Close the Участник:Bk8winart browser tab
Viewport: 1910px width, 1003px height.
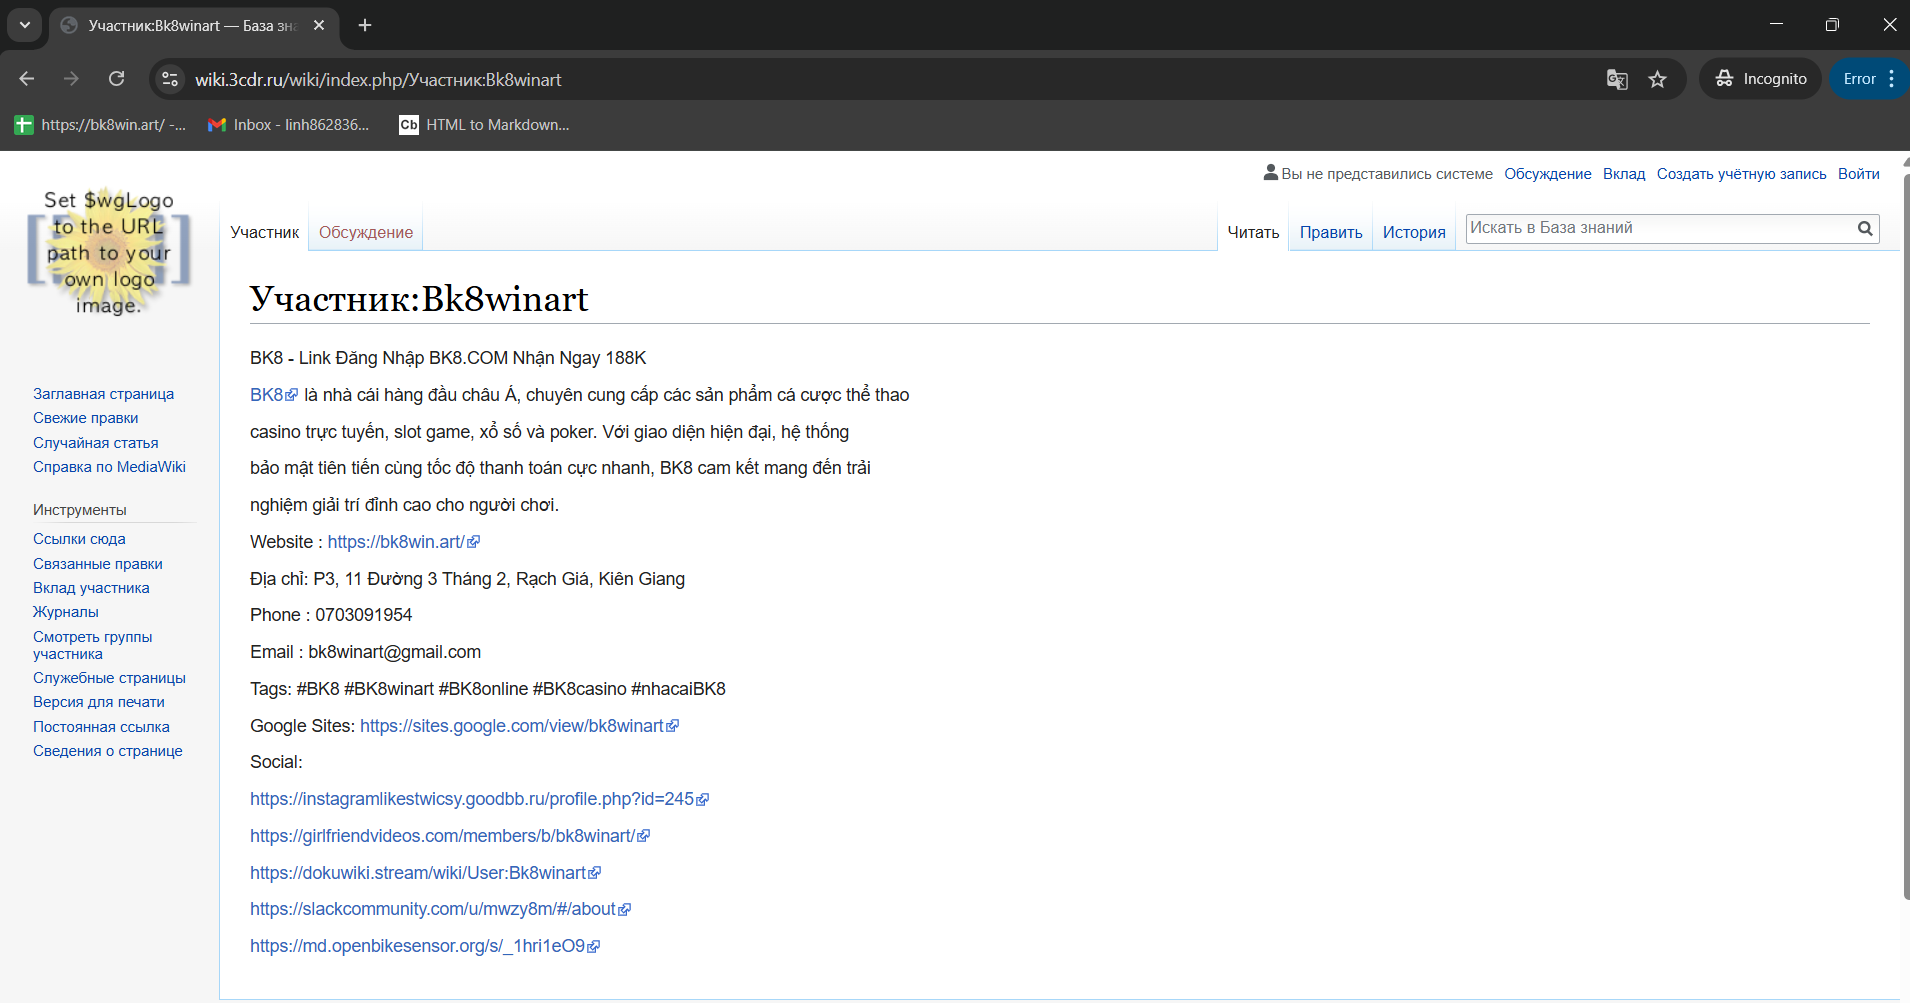pyautogui.click(x=319, y=25)
